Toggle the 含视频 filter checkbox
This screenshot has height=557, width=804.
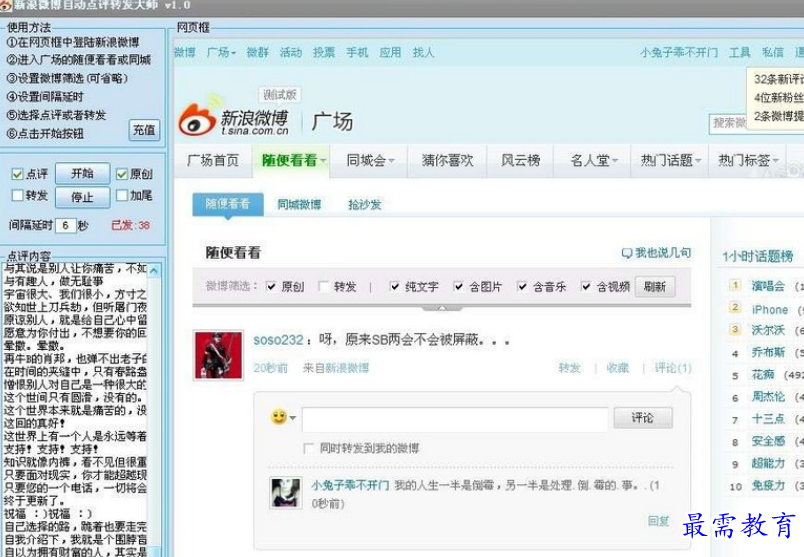coord(586,287)
